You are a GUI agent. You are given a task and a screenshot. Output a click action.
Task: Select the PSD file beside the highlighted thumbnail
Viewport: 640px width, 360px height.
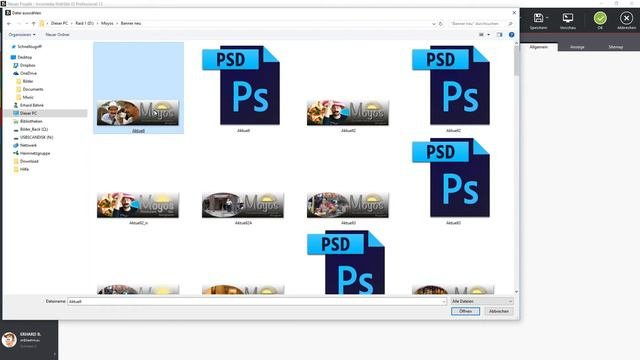243,85
